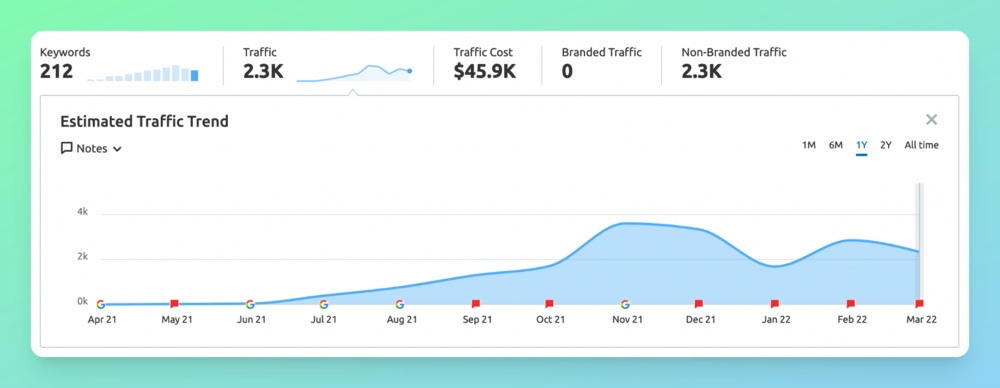
Task: Click the red note flag at Jan 22
Action: 775,304
